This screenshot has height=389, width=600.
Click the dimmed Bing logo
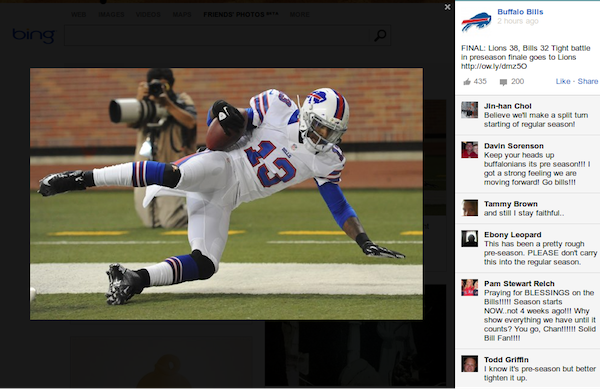coord(33,35)
